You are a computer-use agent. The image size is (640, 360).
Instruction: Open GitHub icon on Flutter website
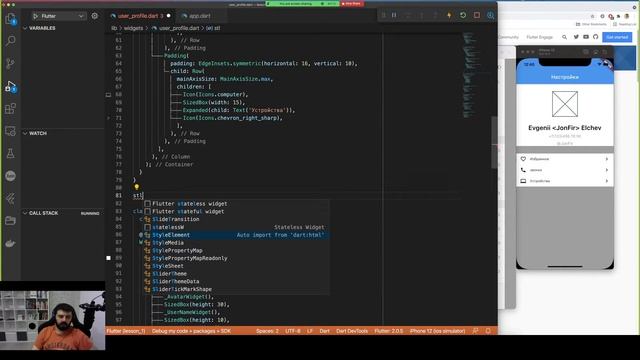pyautogui.click(x=596, y=37)
